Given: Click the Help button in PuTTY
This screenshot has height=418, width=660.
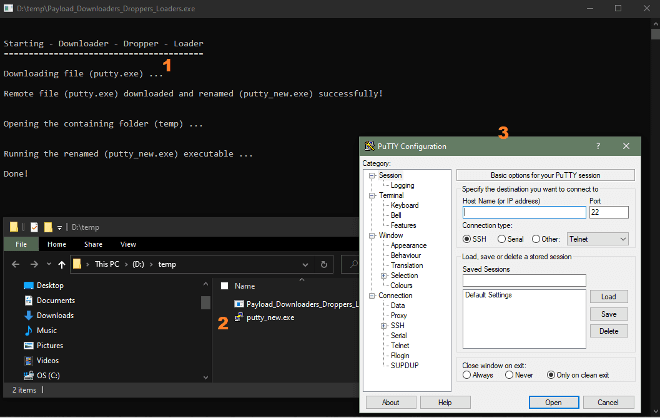Looking at the screenshot, I should point(445,402).
